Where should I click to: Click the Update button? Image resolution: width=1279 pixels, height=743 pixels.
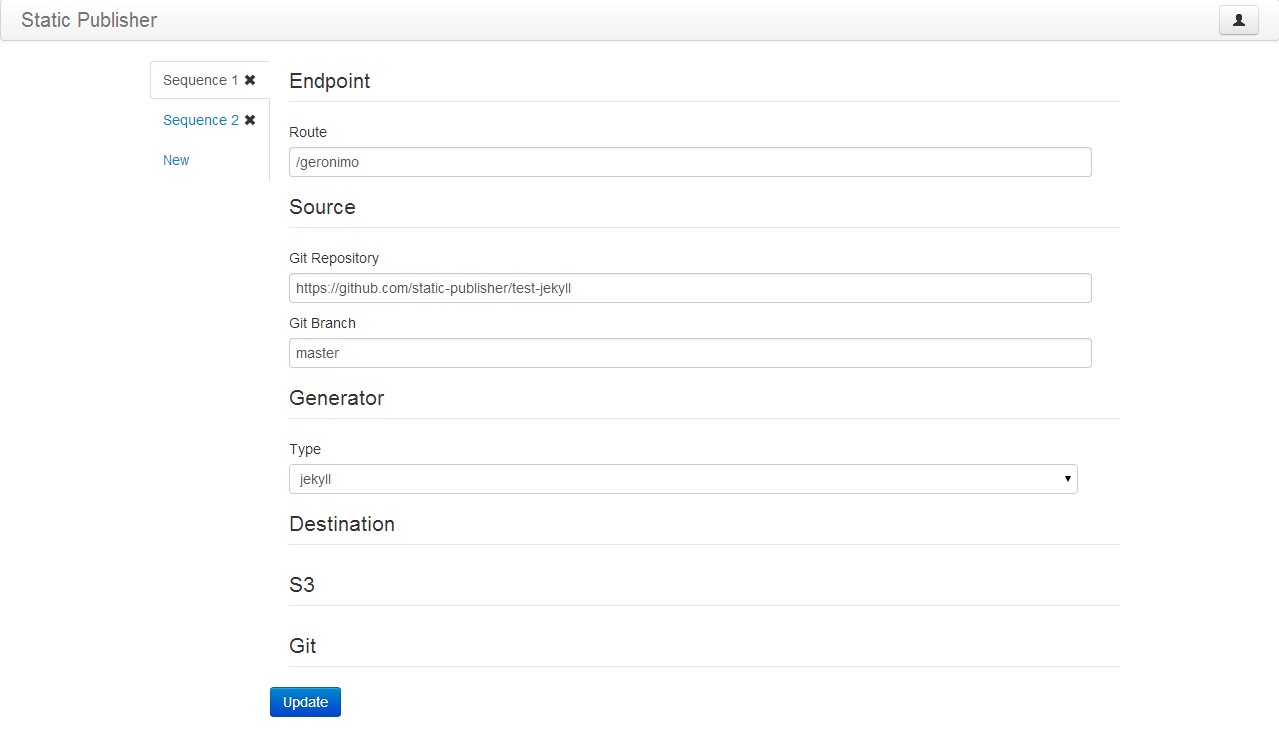pos(305,702)
